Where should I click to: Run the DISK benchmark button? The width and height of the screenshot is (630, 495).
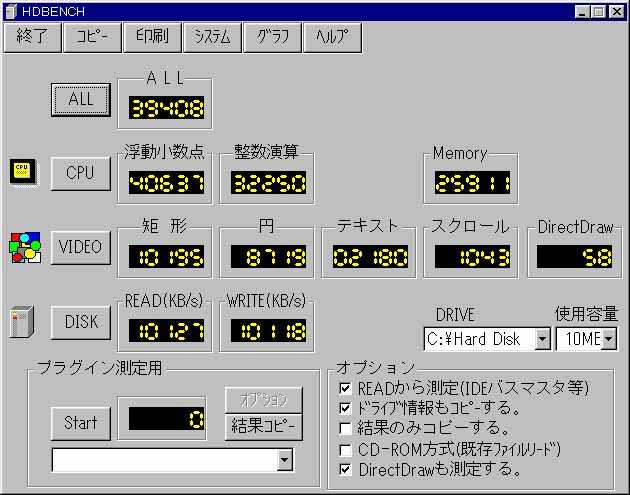[x=81, y=322]
